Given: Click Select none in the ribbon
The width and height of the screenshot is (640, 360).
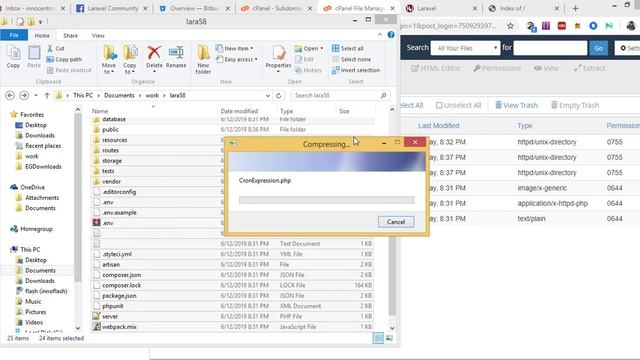Looking at the screenshot, I should coord(351,59).
